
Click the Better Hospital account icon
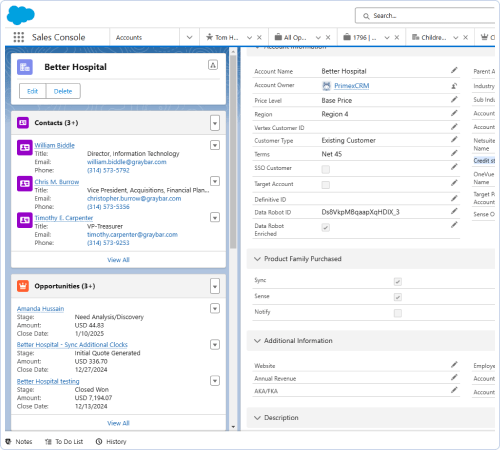pyautogui.click(x=25, y=67)
